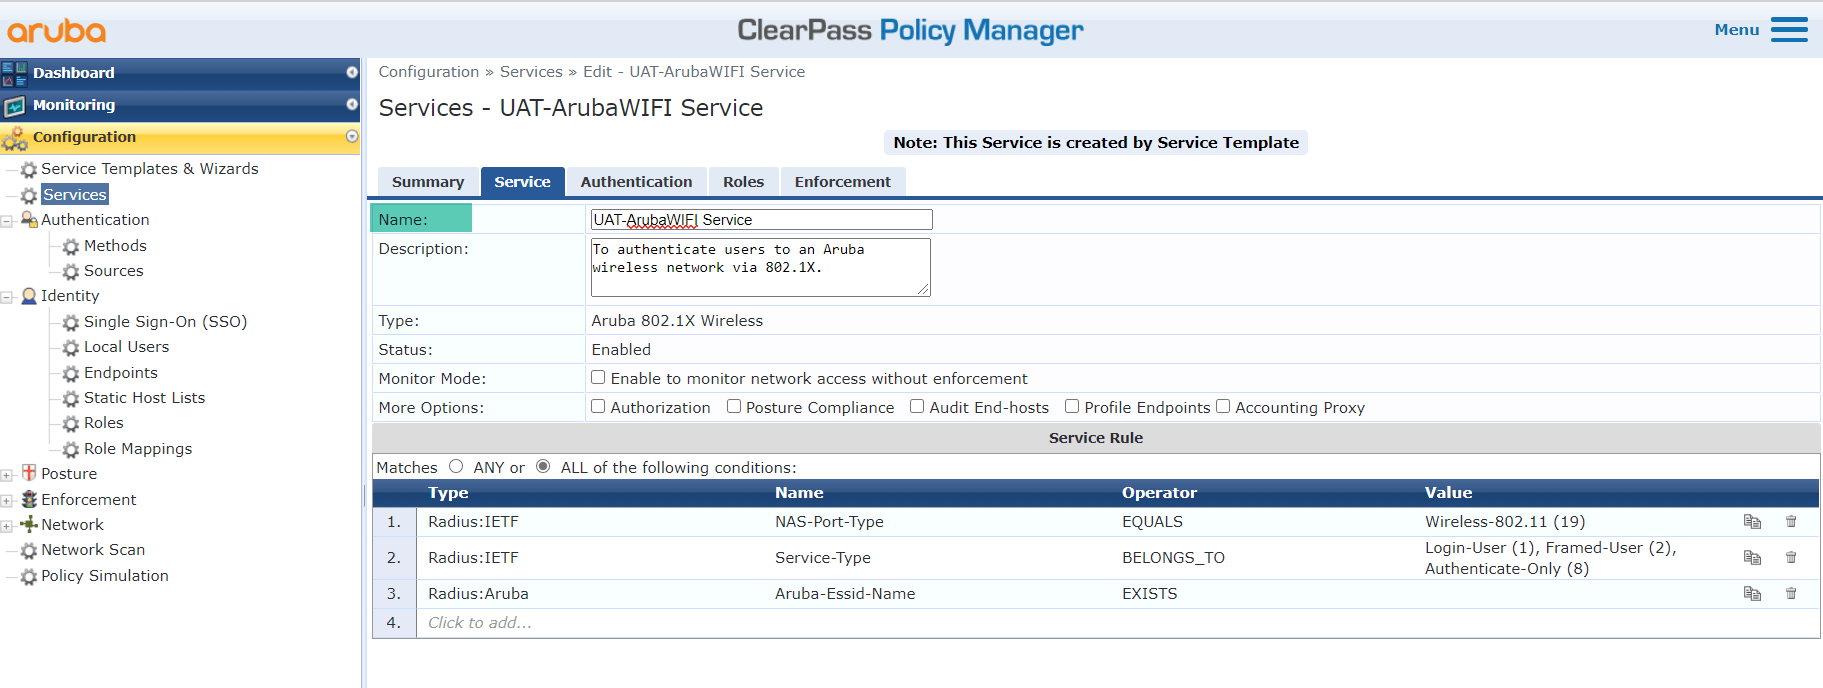This screenshot has width=1823, height=688.
Task: Copy the Aruba-Essid-Name rule row
Action: [x=1752, y=593]
